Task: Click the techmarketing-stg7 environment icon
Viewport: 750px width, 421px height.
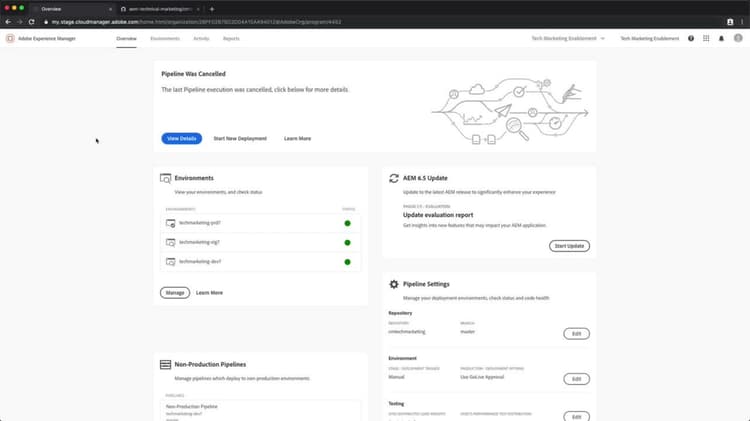Action: 171,243
